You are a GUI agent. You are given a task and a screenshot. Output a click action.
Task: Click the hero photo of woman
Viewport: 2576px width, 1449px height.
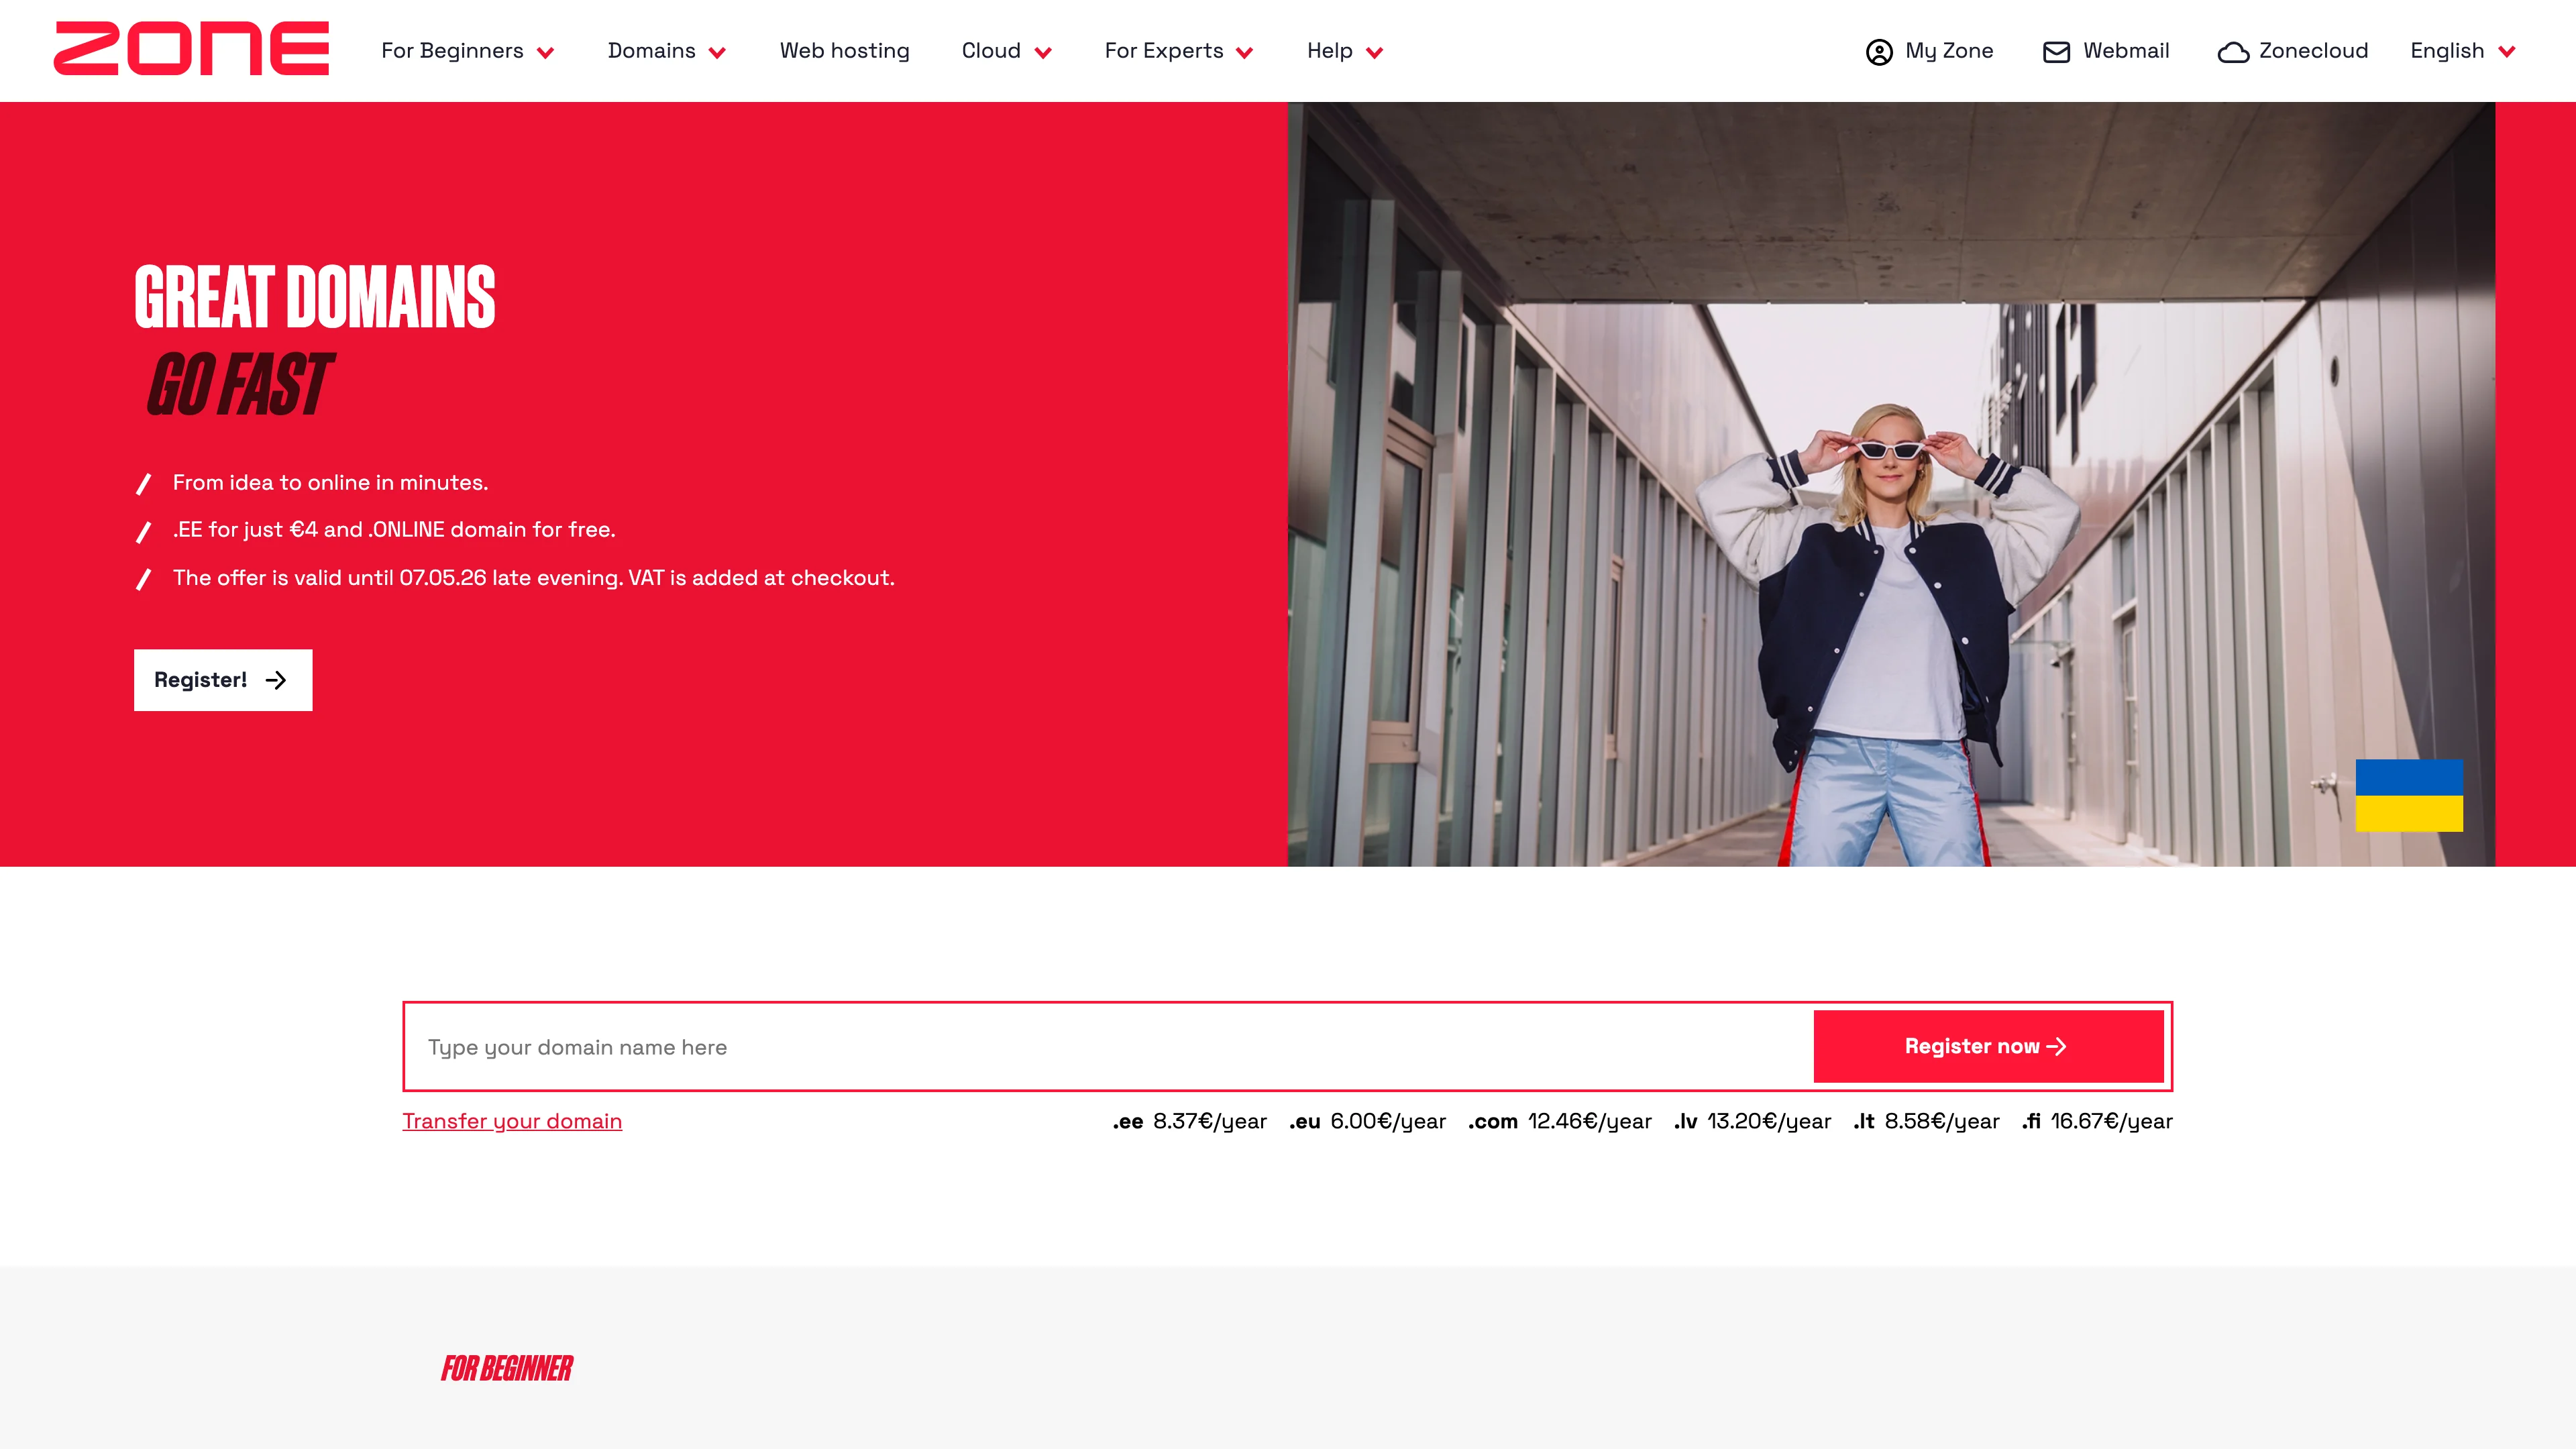click(1890, 484)
